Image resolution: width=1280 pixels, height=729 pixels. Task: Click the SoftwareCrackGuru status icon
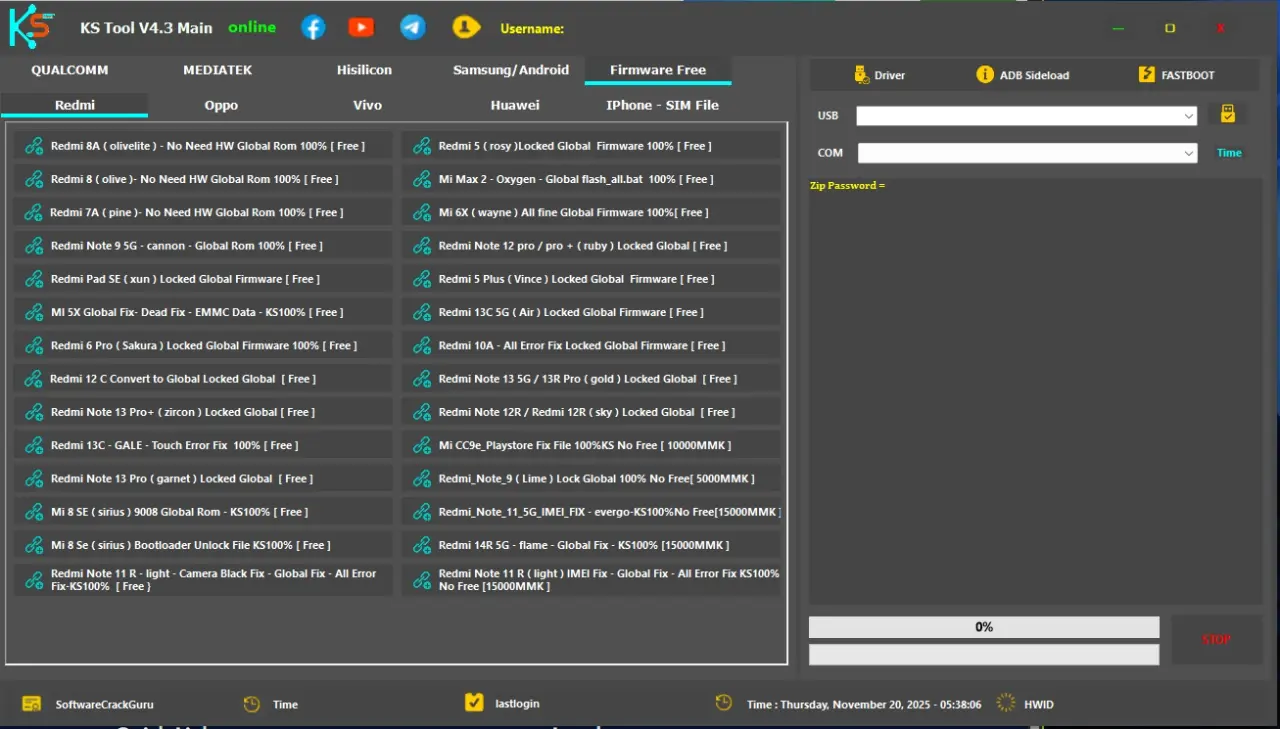(32, 704)
